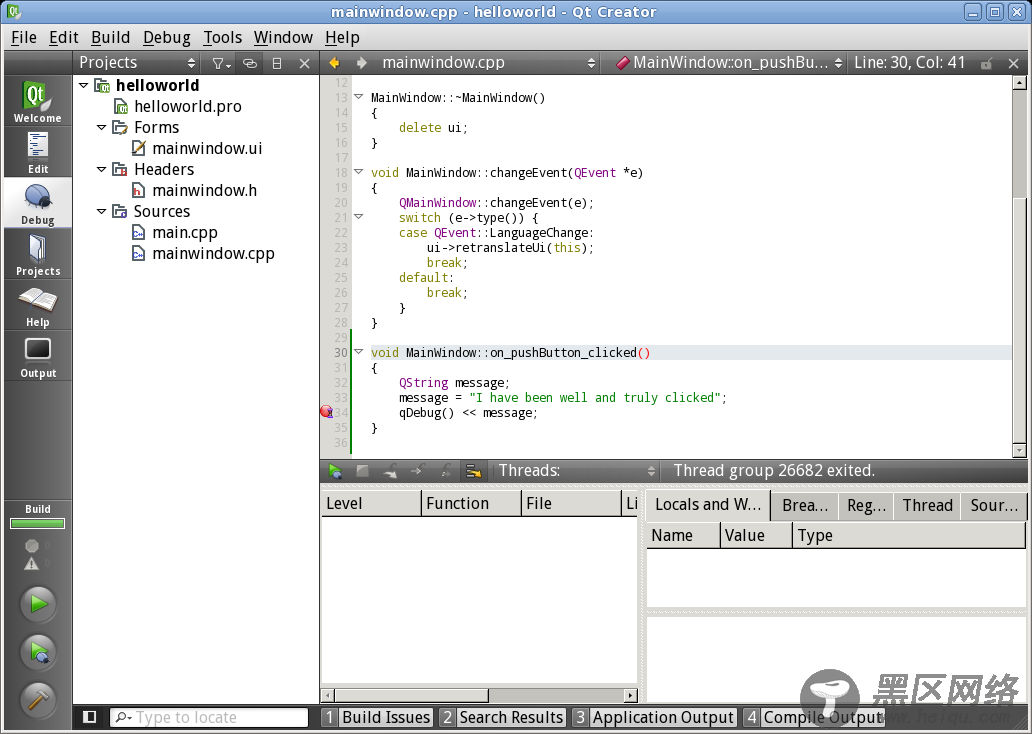Show the Search Results pane
This screenshot has height=734, width=1032.
(x=503, y=717)
